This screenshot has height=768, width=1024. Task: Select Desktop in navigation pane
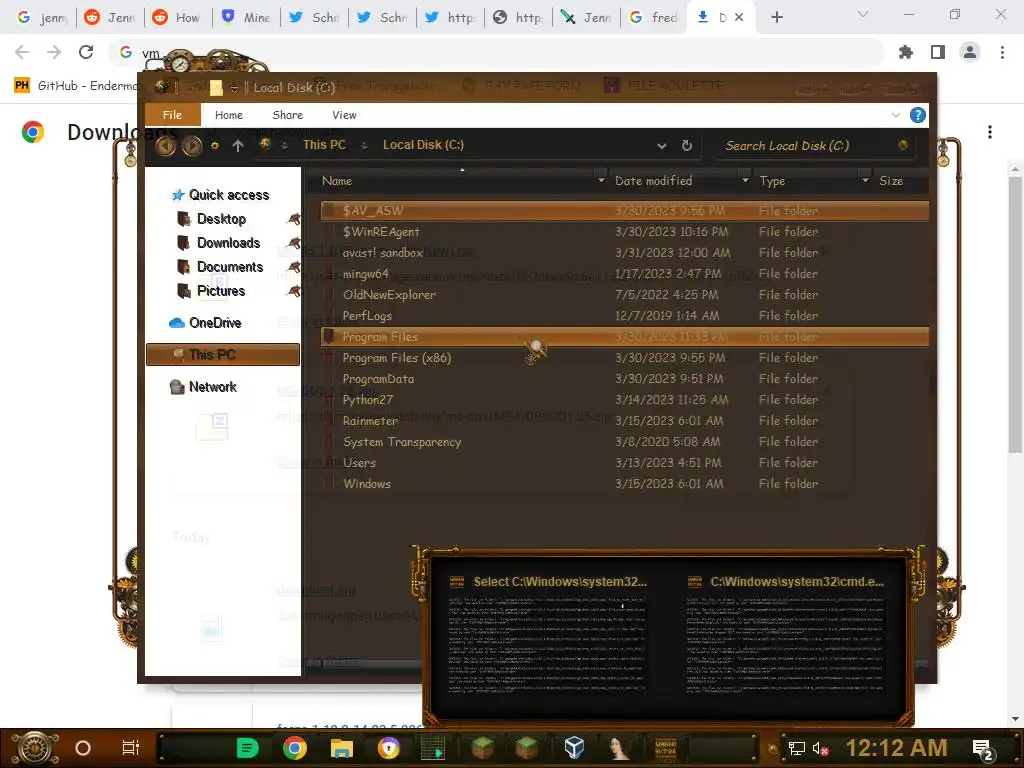click(221, 219)
